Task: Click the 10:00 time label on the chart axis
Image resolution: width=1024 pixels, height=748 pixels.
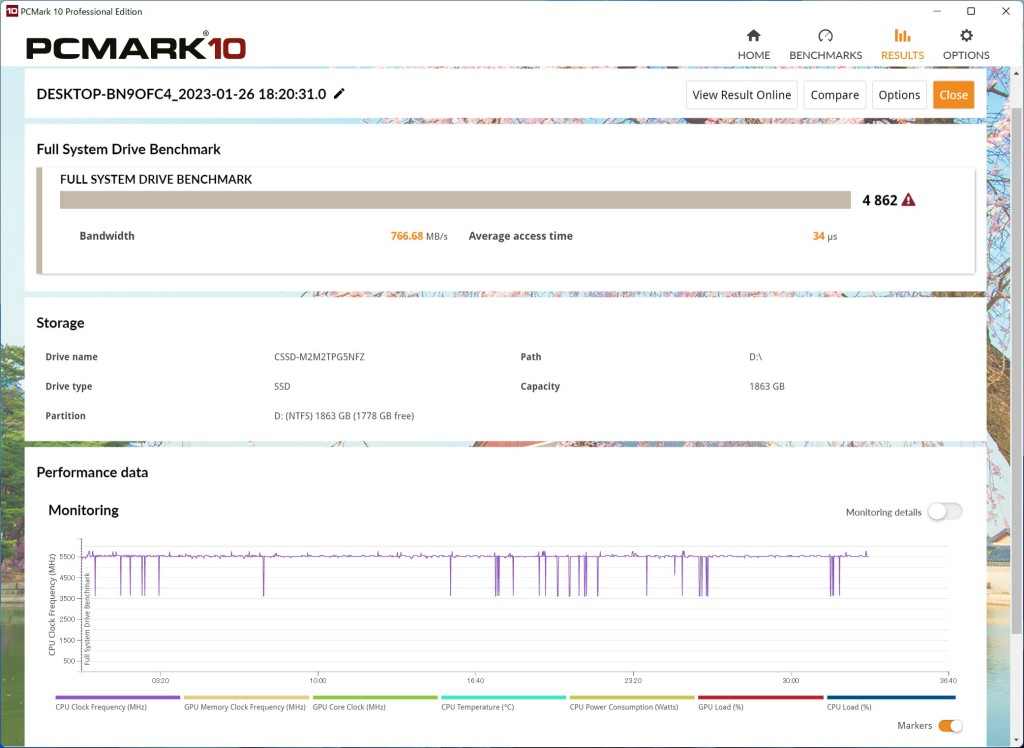Action: (318, 681)
